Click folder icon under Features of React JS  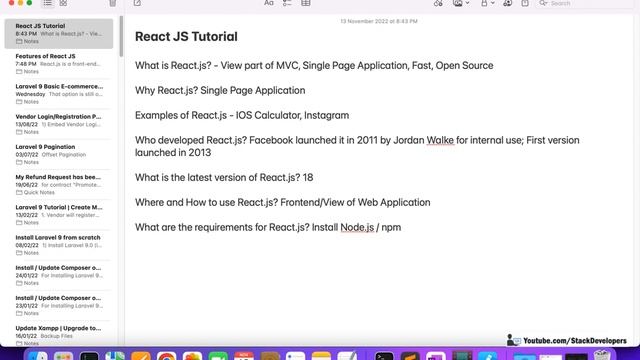pyautogui.click(x=19, y=71)
